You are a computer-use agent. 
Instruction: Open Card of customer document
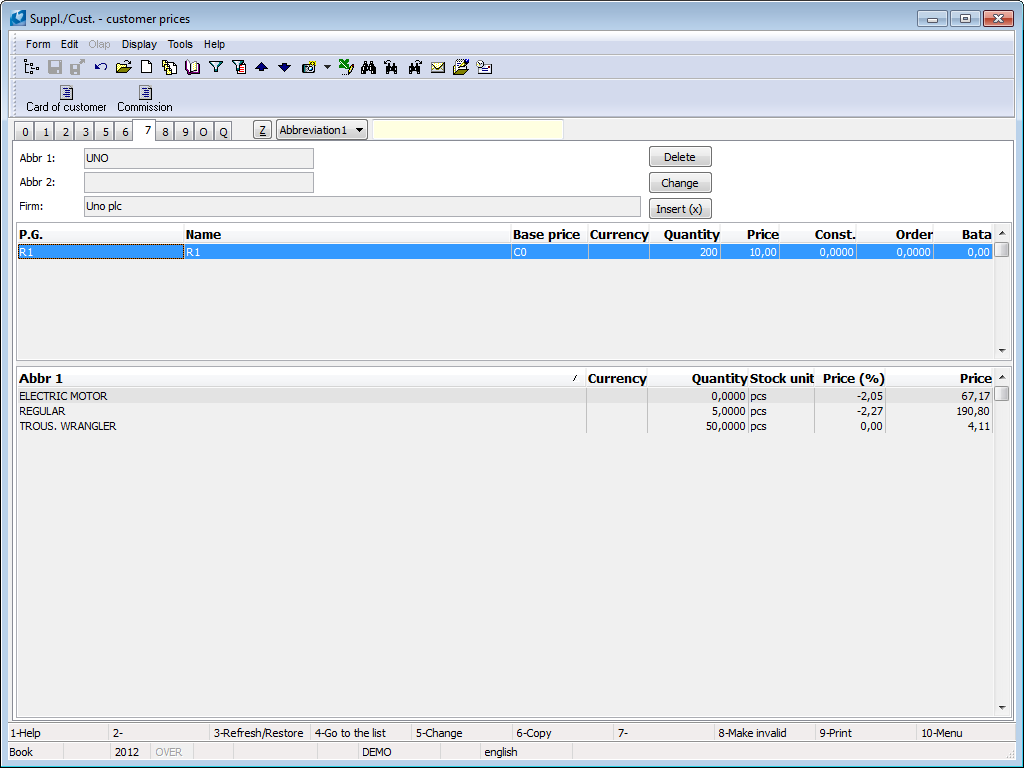click(66, 99)
